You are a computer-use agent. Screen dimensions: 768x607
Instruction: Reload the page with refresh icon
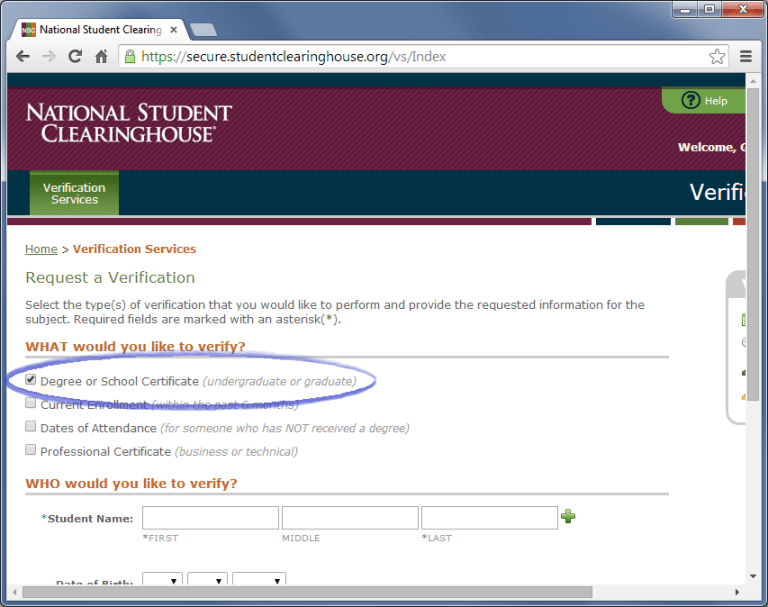(x=75, y=57)
